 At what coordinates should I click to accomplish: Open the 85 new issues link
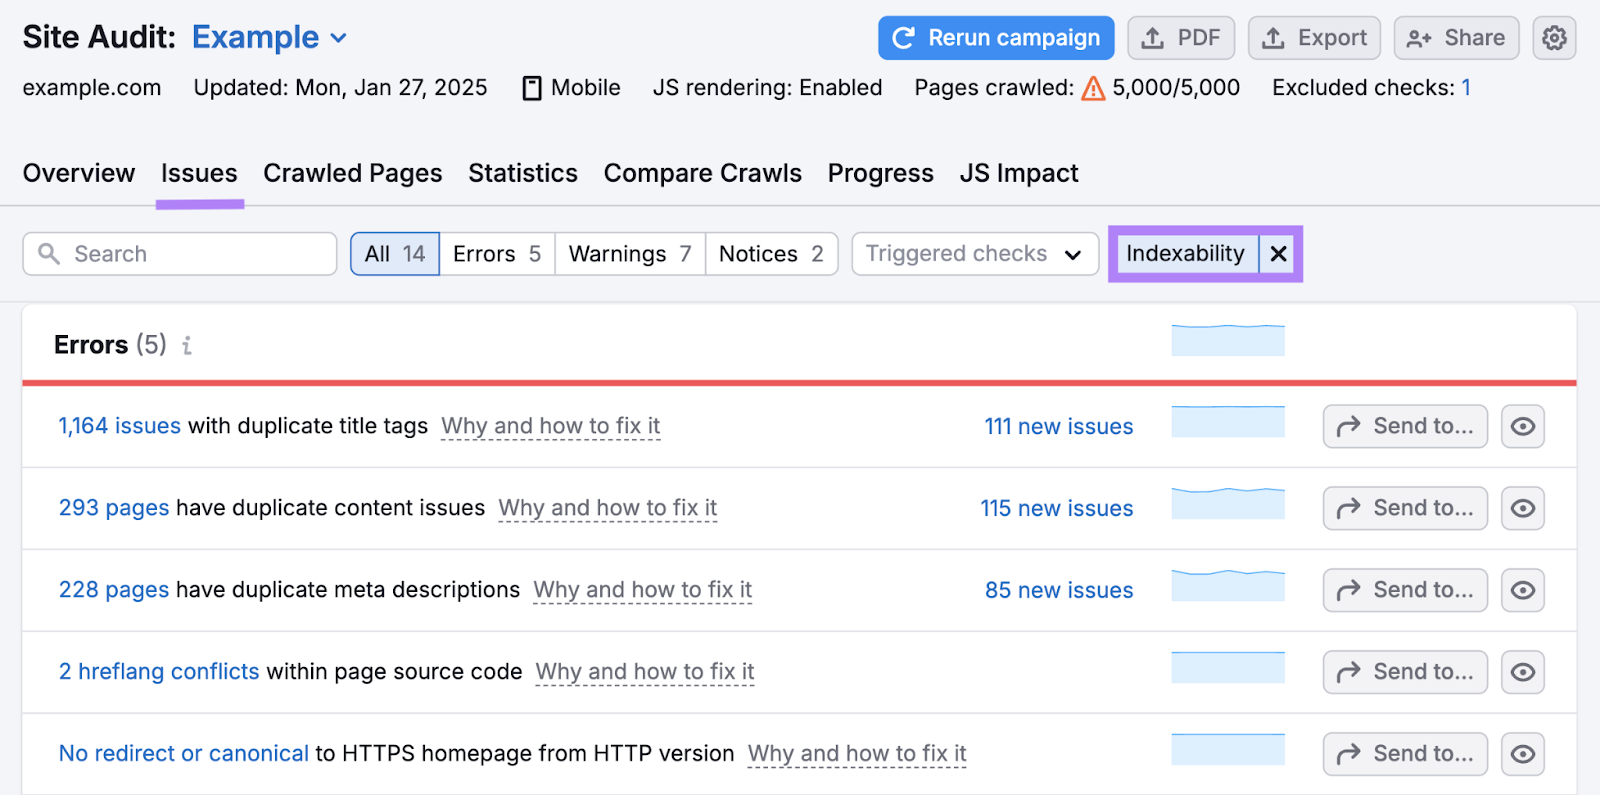[x=1059, y=591]
